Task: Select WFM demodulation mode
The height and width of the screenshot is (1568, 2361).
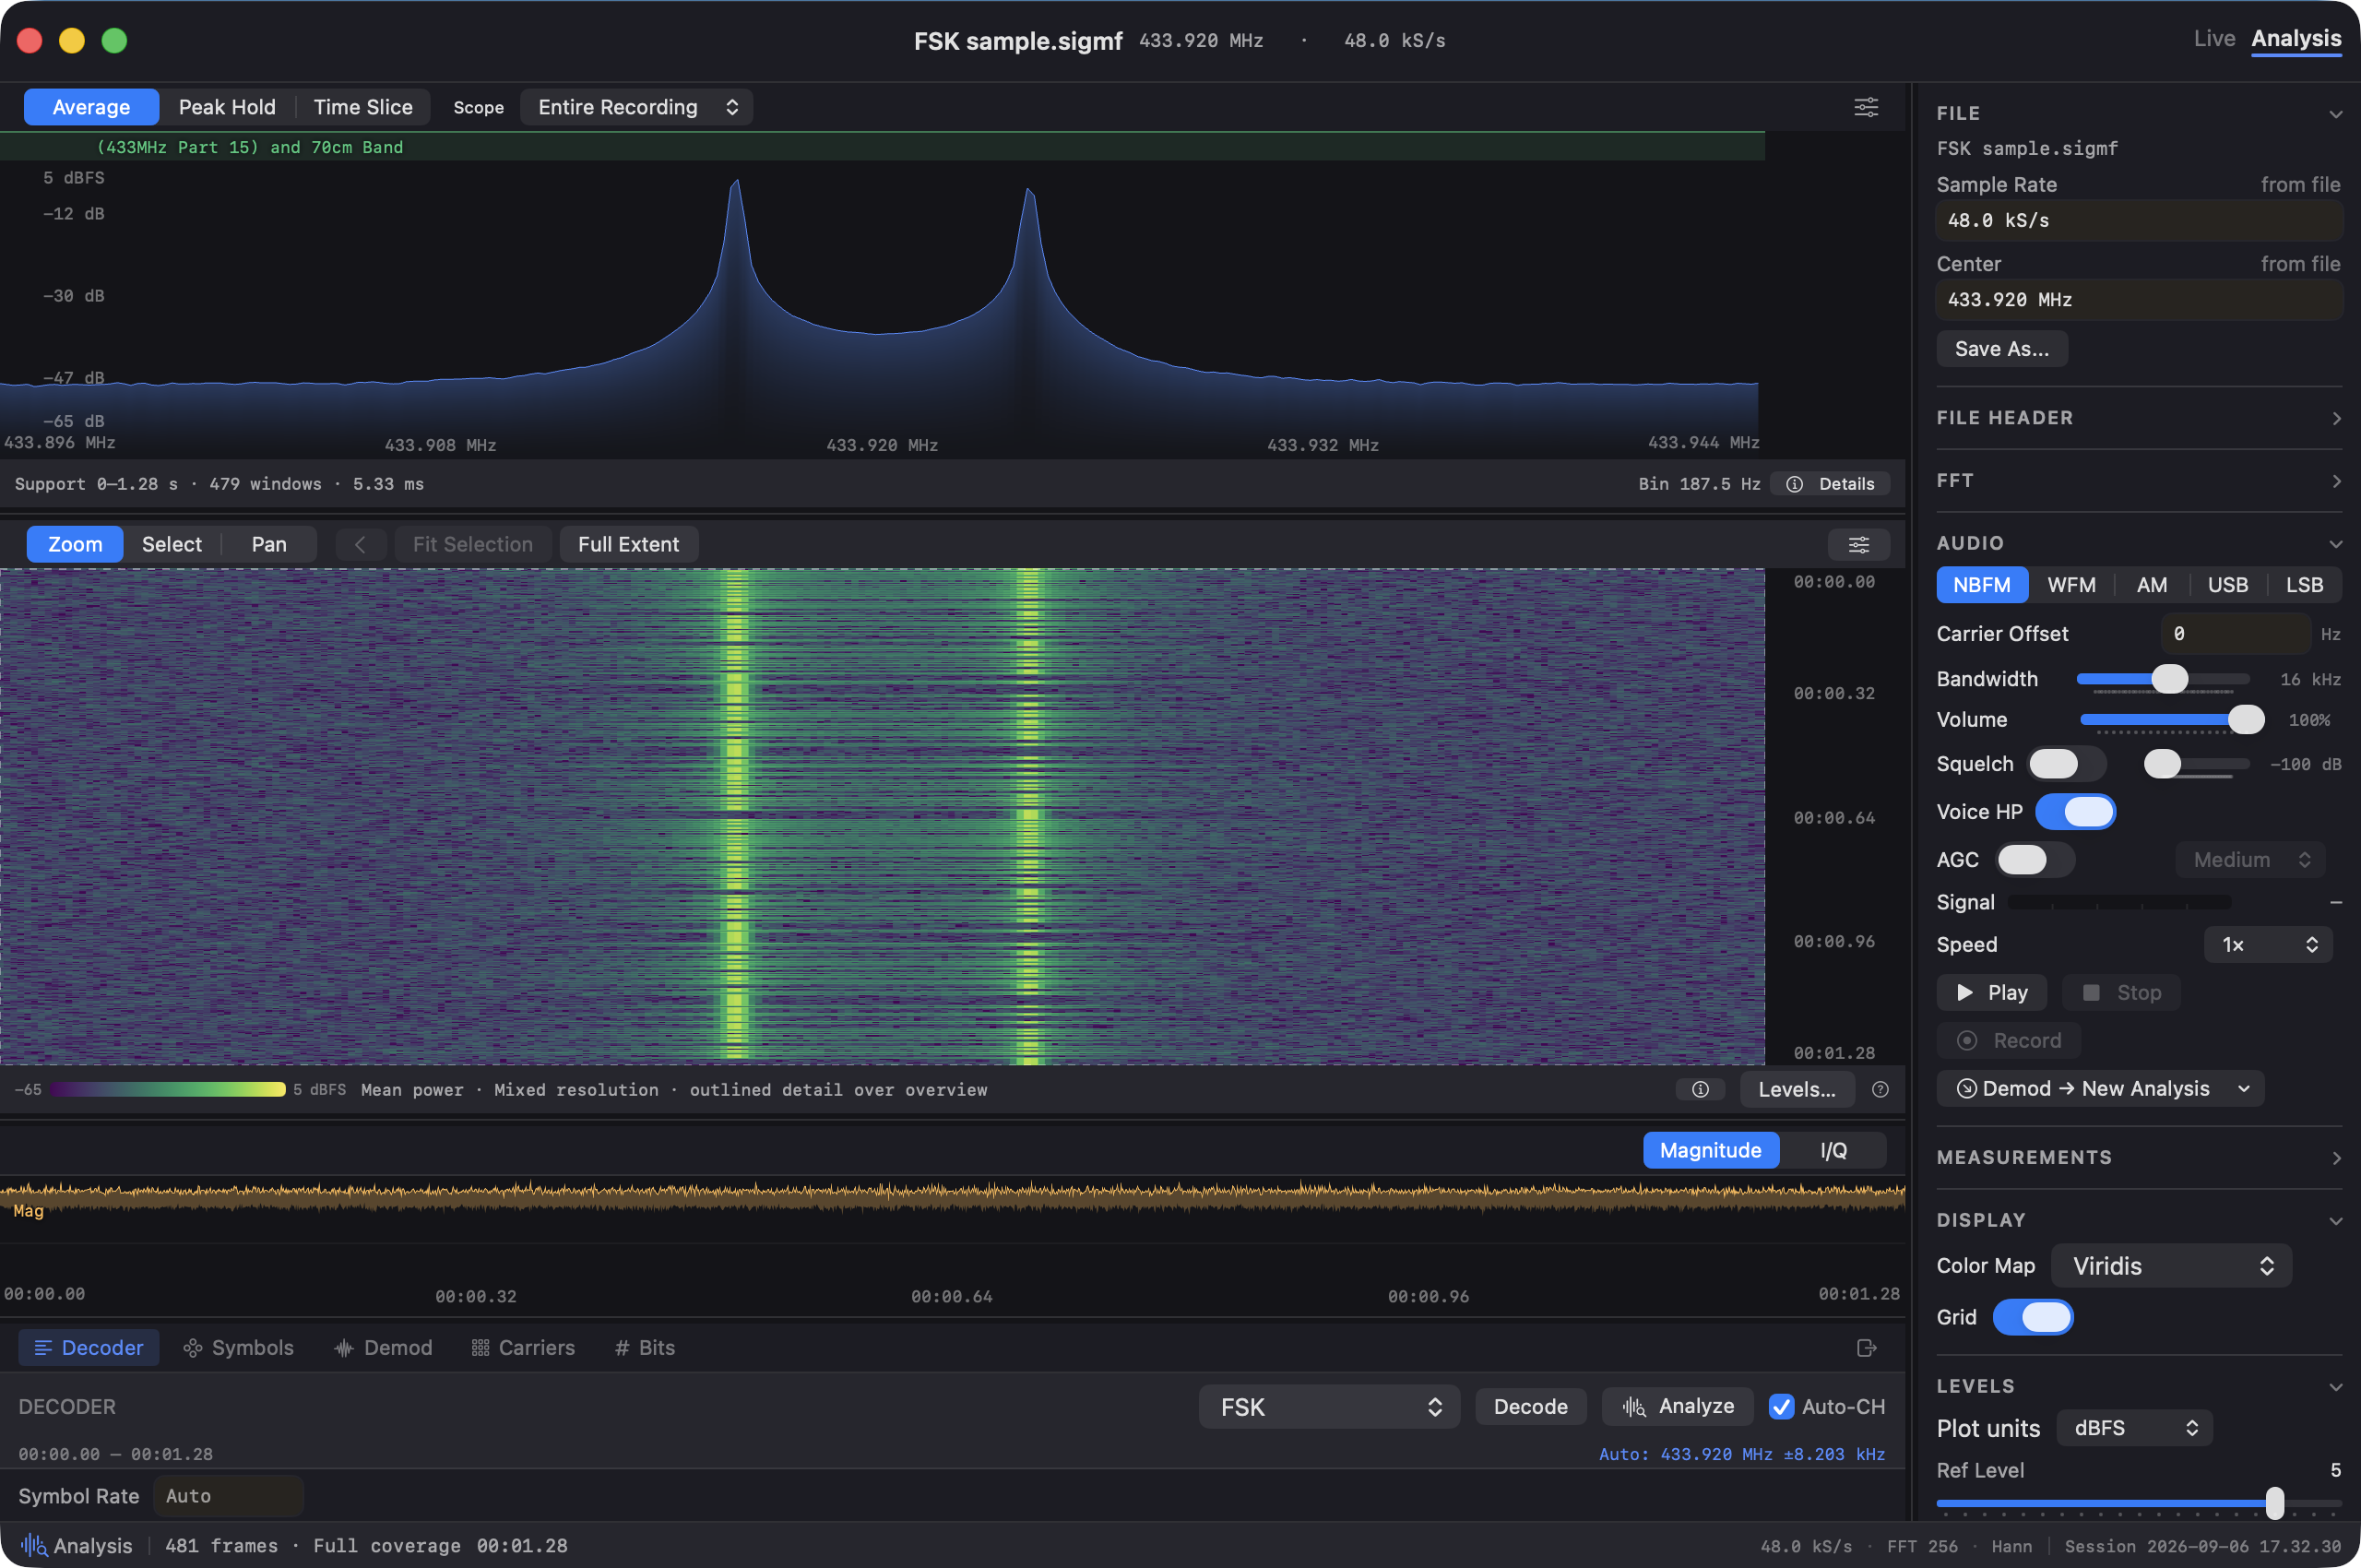Action: tap(2071, 585)
